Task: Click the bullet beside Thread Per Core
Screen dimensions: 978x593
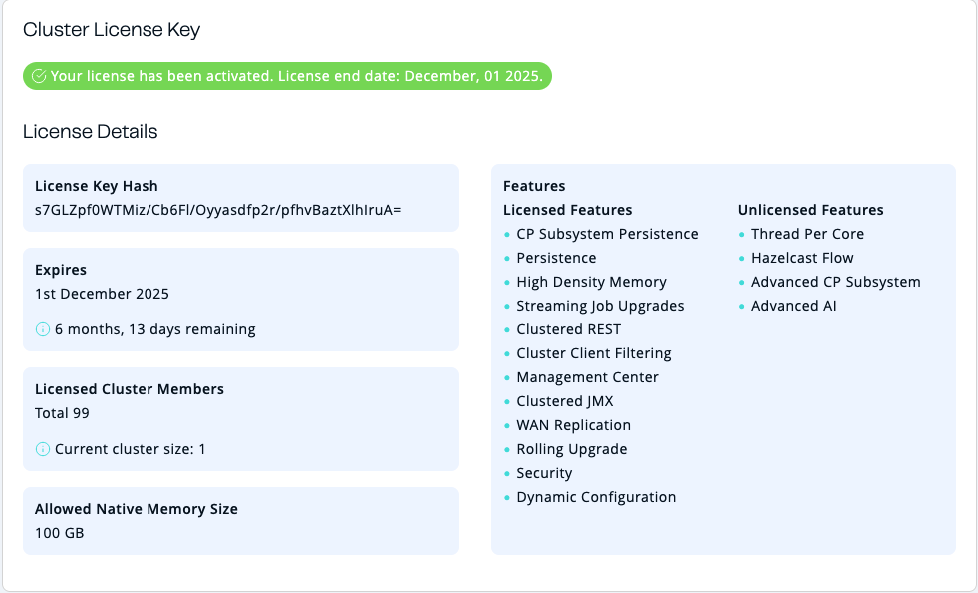Action: (742, 234)
